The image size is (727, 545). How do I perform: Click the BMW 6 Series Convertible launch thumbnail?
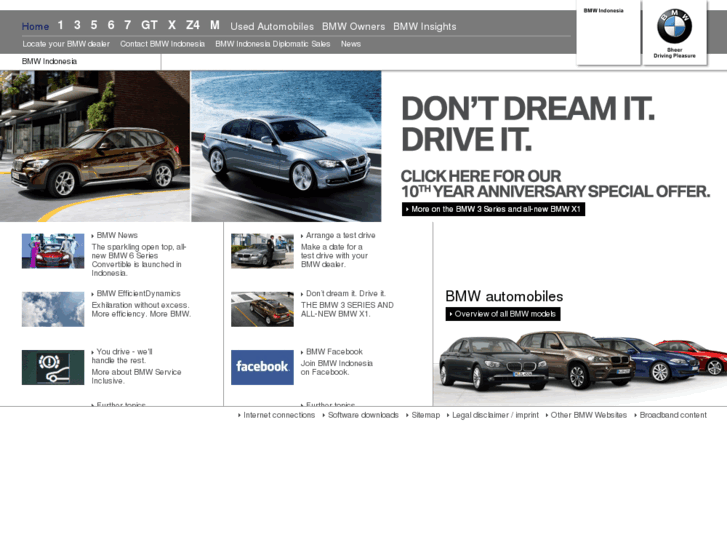coord(53,251)
